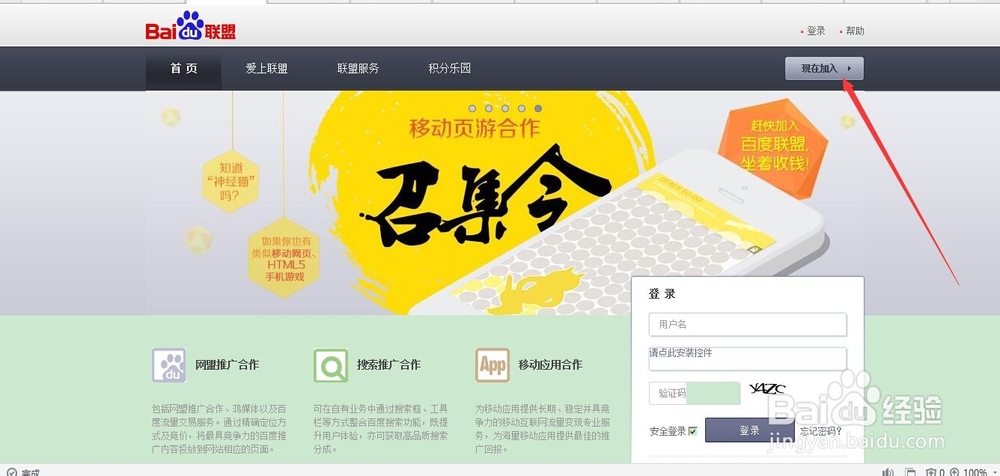Click the 网盟推广合作 heading

[x=227, y=365]
